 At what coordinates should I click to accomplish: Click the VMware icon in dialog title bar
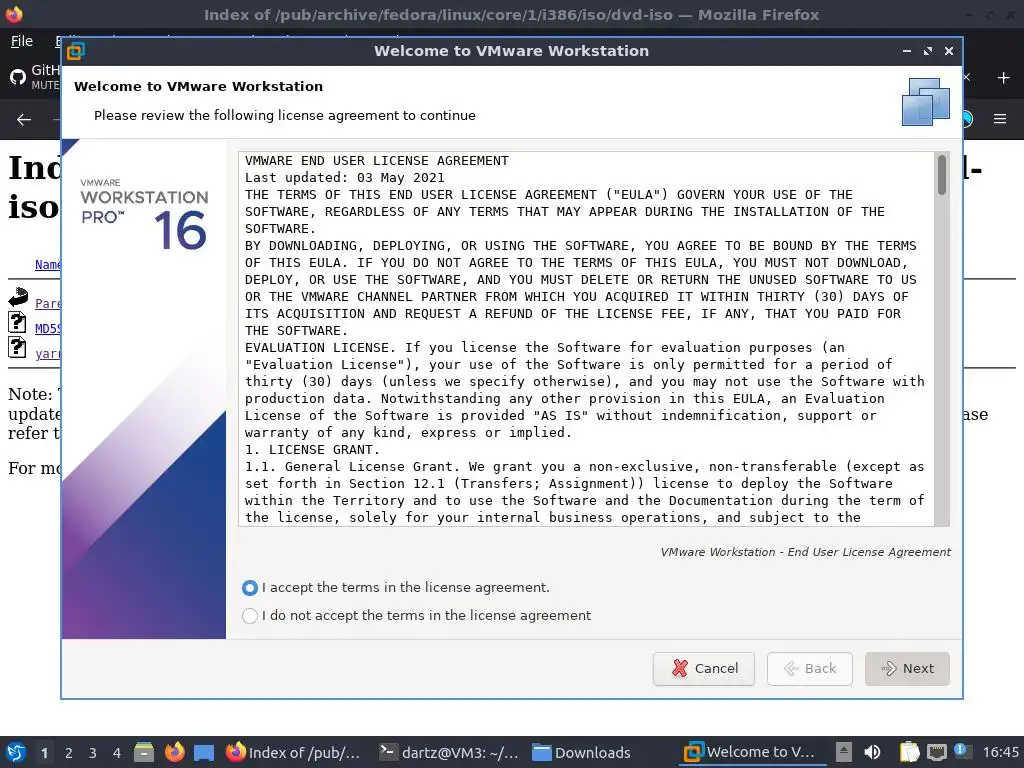(x=76, y=51)
